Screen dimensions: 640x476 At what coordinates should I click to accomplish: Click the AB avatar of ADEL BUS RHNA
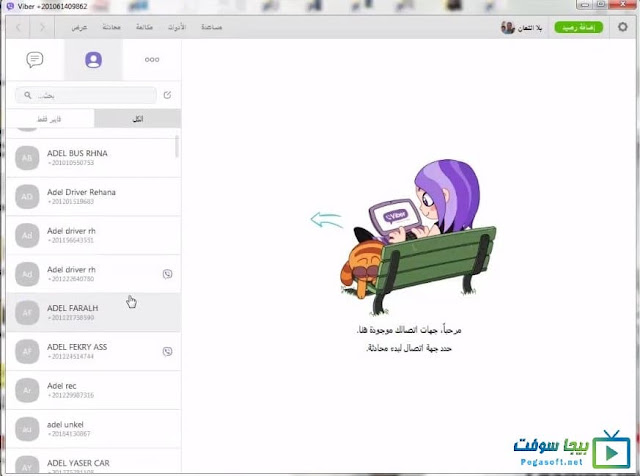(x=27, y=158)
